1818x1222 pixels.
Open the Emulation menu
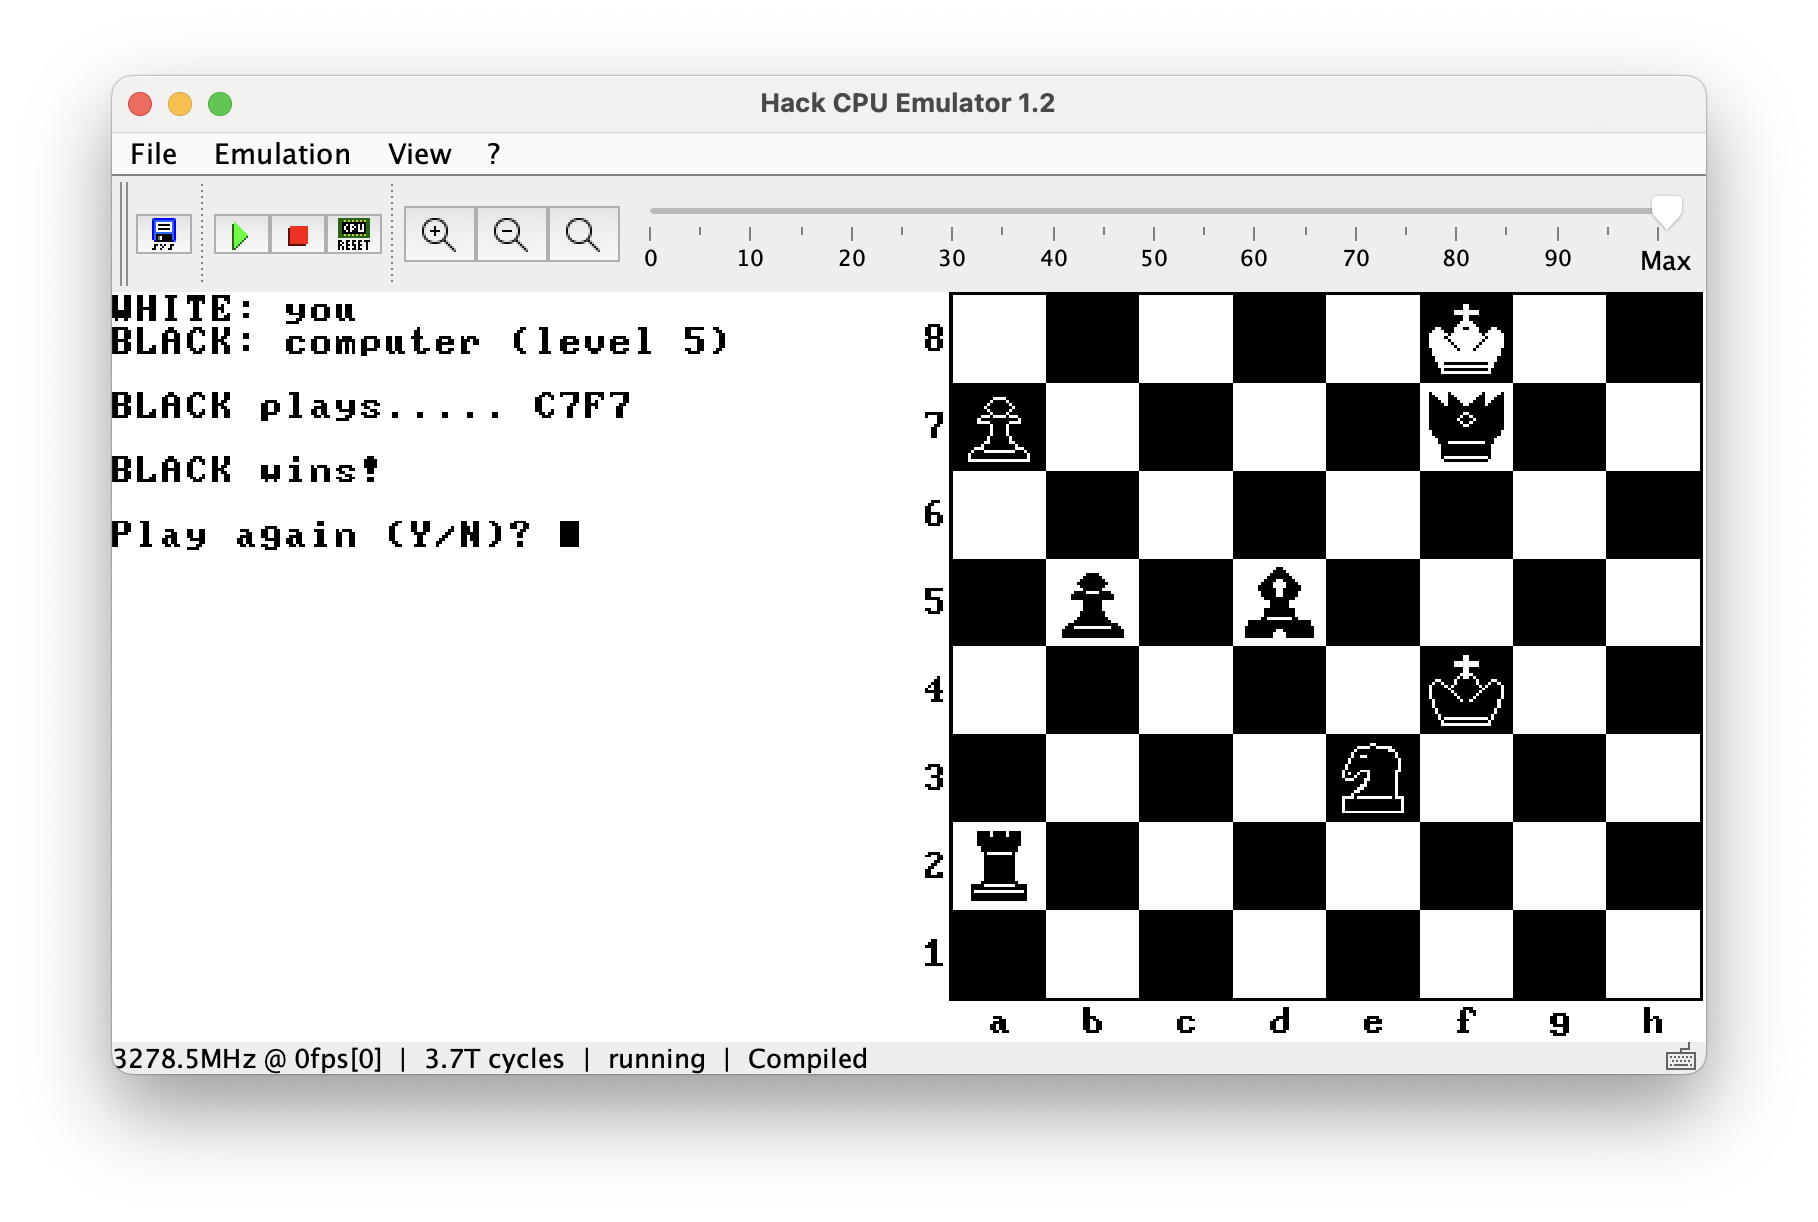[x=282, y=154]
